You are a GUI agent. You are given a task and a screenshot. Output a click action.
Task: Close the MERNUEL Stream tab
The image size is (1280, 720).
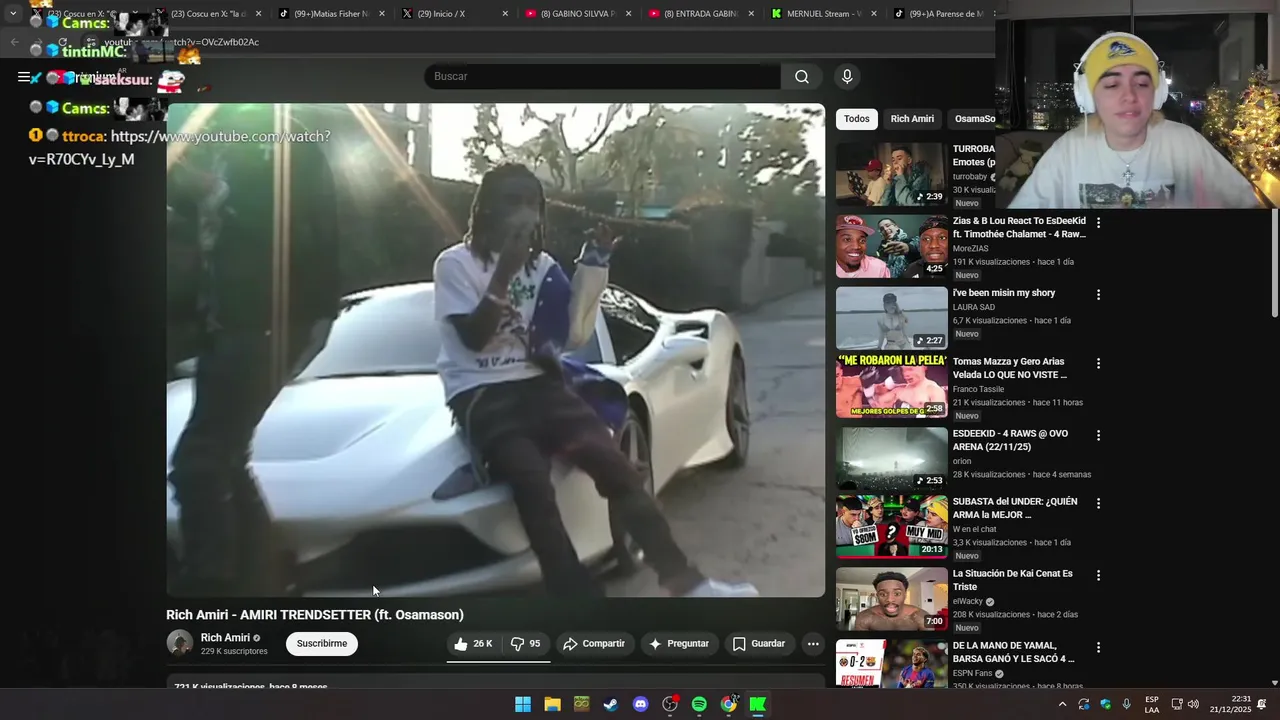873,14
